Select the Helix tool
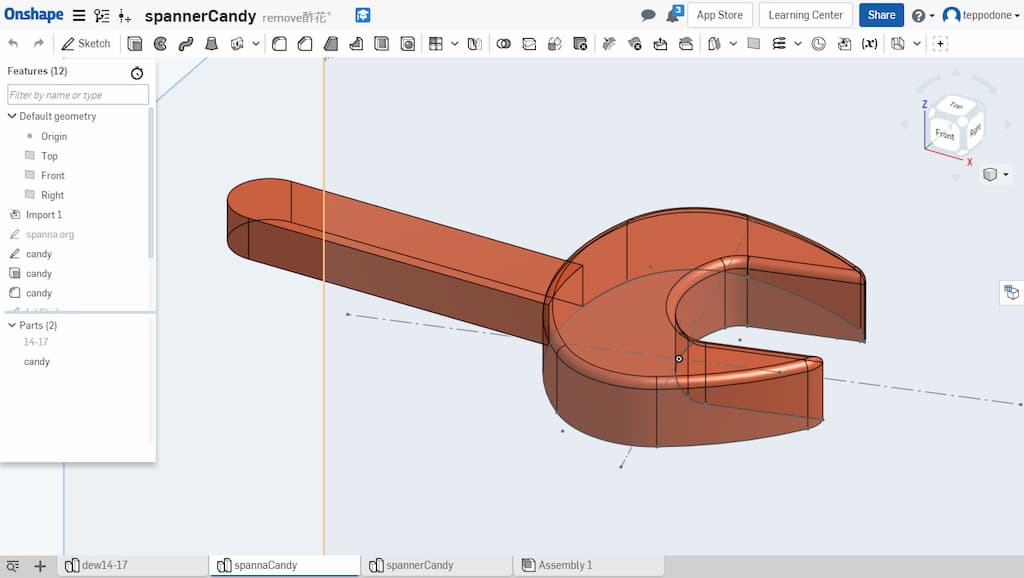1024x578 pixels. tap(779, 44)
